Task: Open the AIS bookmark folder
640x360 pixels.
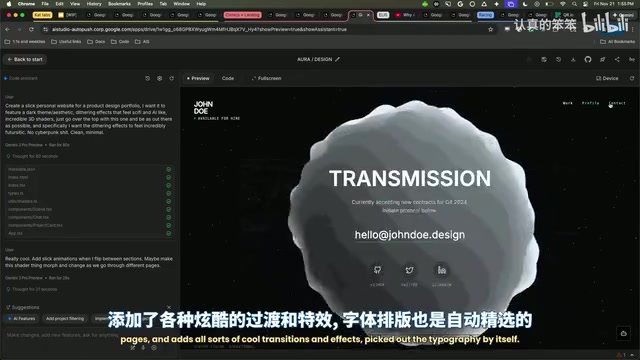Action: (142, 42)
